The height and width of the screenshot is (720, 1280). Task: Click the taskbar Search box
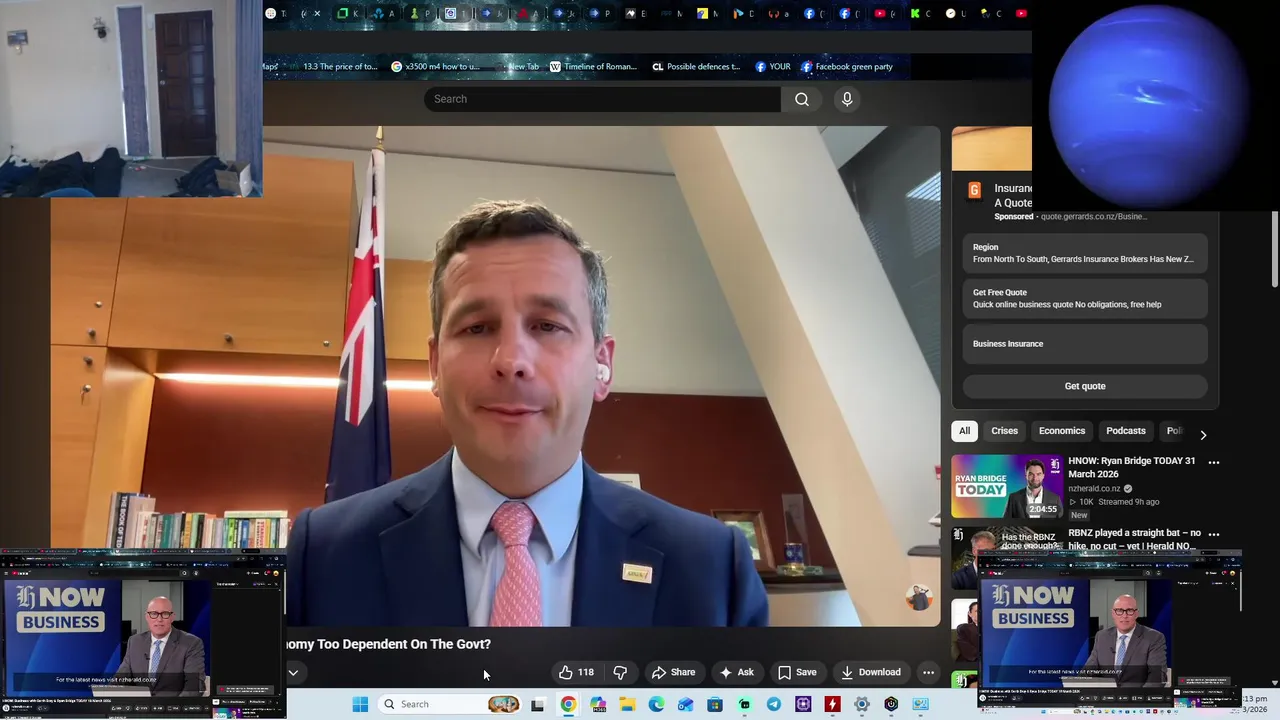coord(450,704)
